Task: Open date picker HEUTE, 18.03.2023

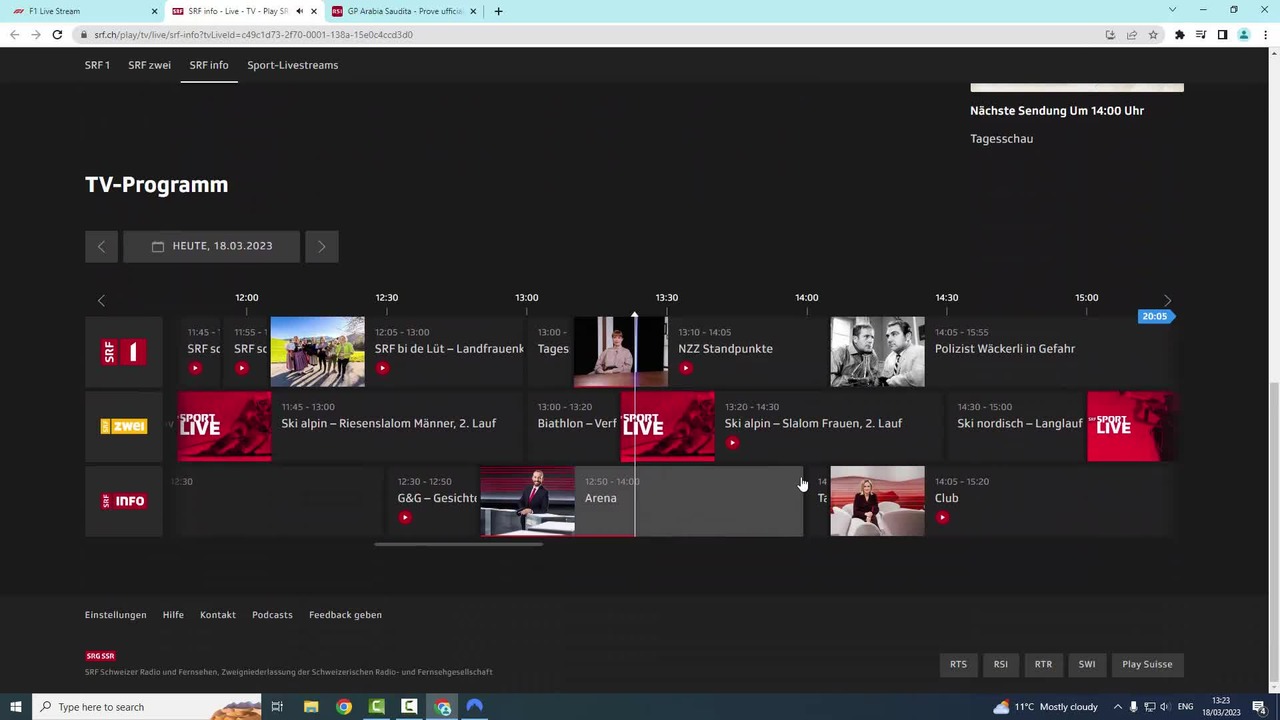Action: click(x=211, y=246)
